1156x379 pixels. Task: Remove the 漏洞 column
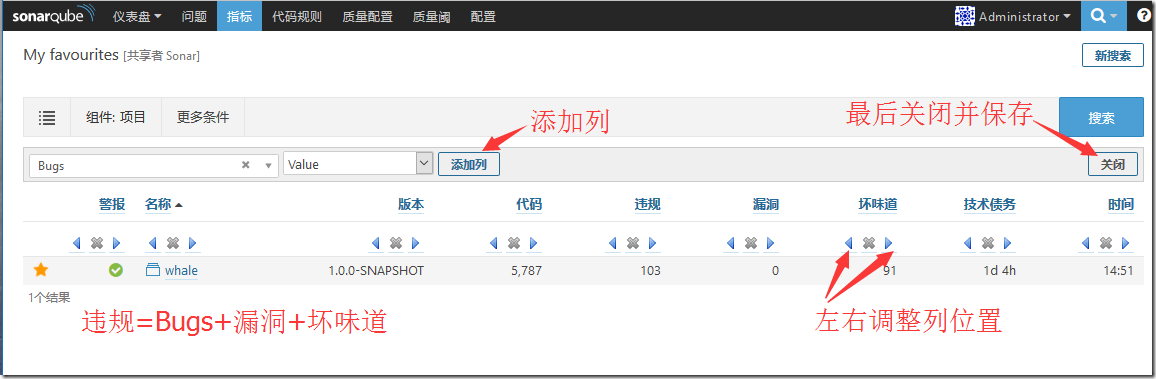[751, 243]
